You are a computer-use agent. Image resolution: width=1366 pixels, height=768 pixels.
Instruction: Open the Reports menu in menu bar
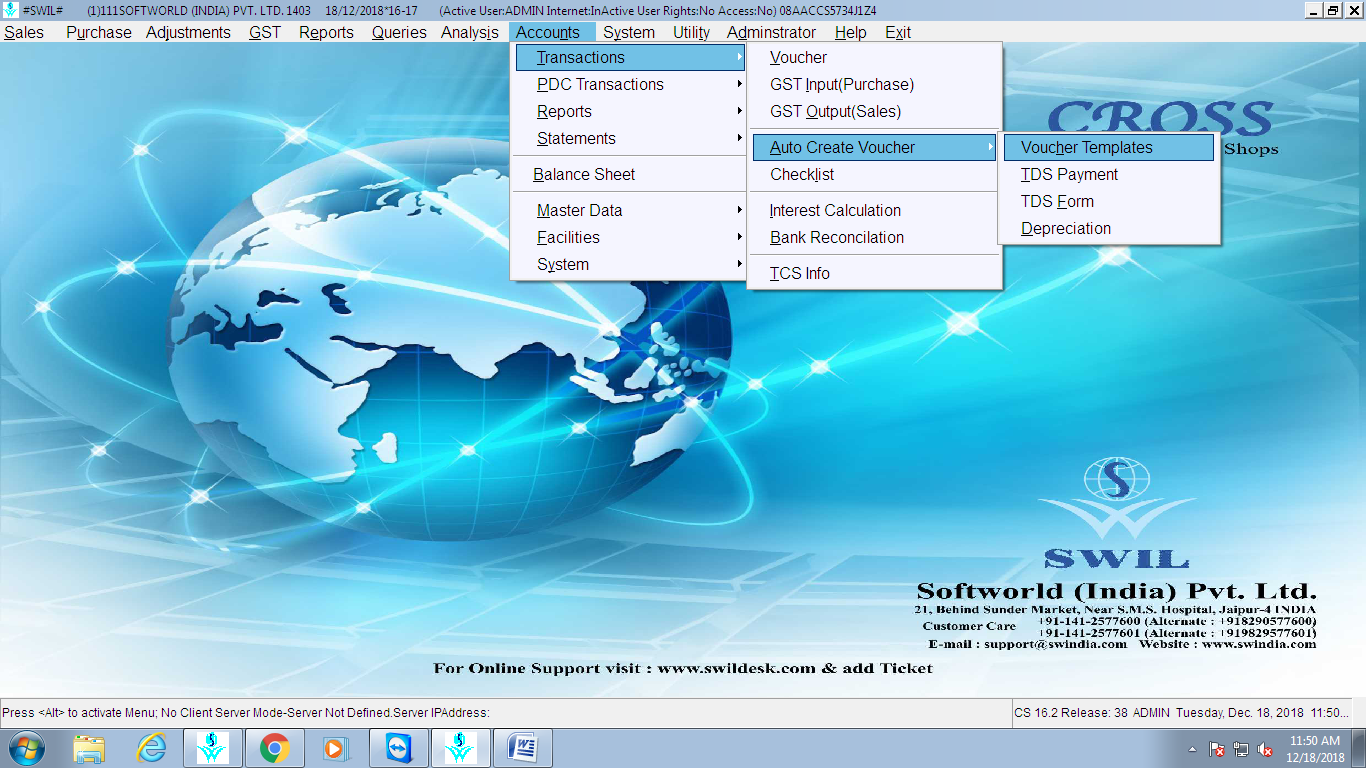[x=326, y=32]
